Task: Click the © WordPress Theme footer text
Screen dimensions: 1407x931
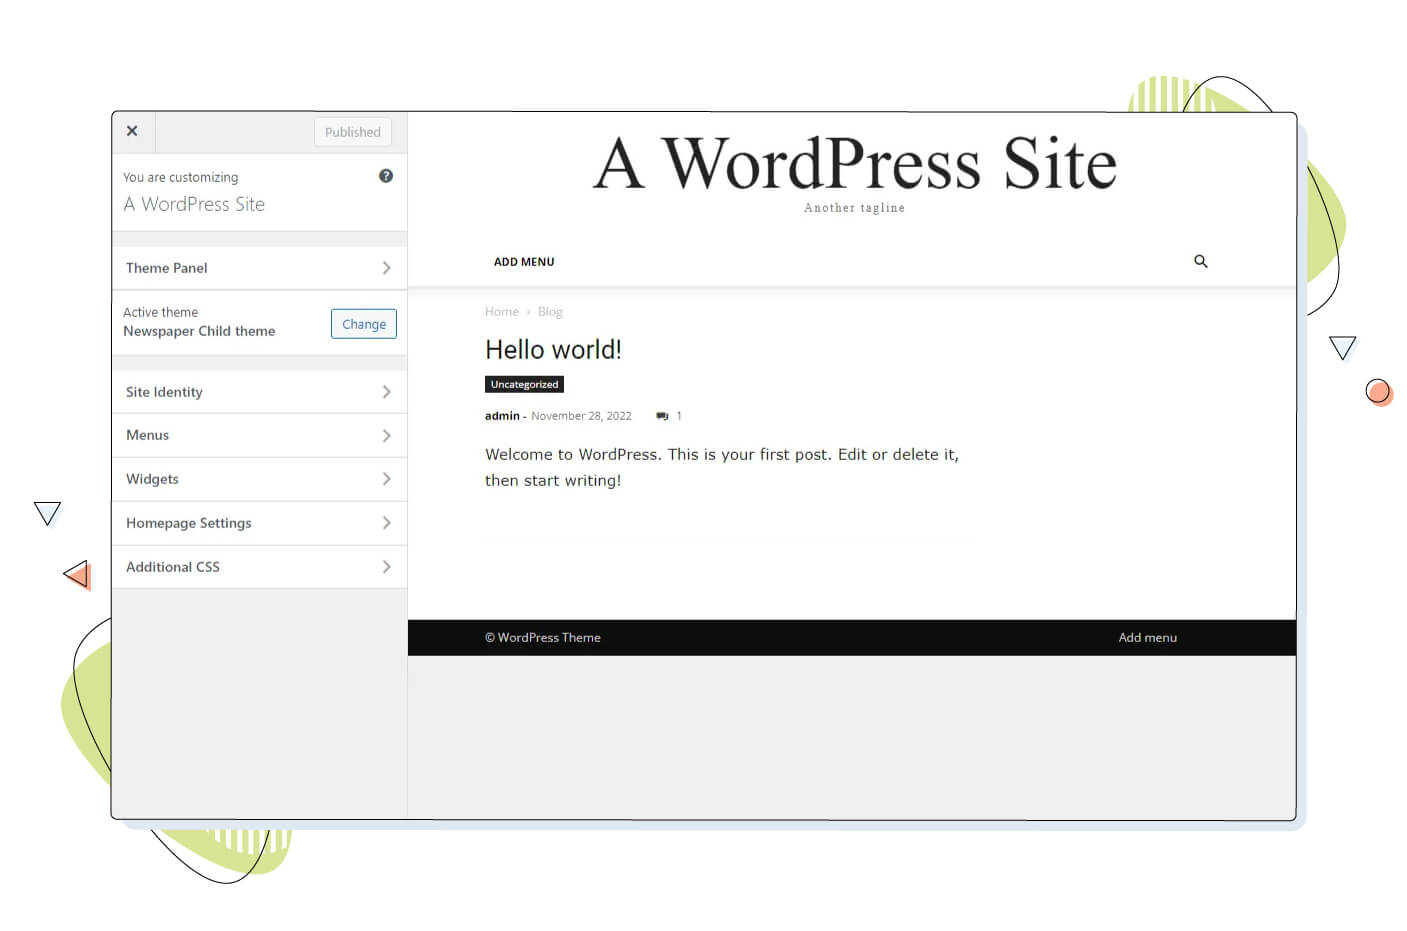Action: pos(543,637)
